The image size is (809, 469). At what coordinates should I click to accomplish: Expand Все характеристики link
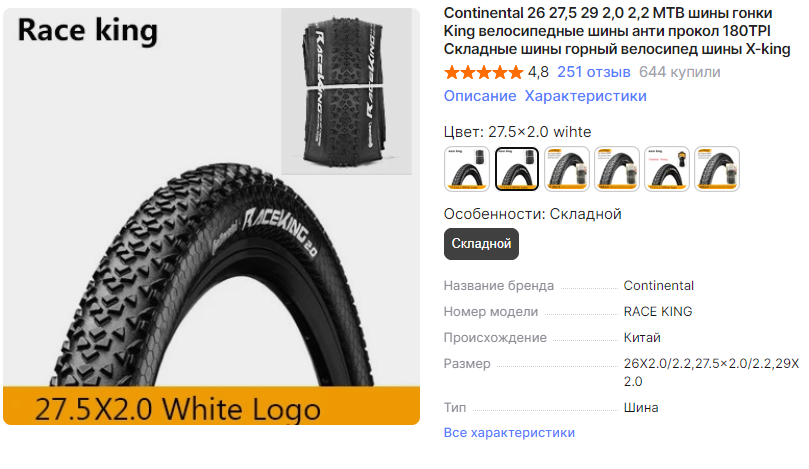pyautogui.click(x=509, y=432)
